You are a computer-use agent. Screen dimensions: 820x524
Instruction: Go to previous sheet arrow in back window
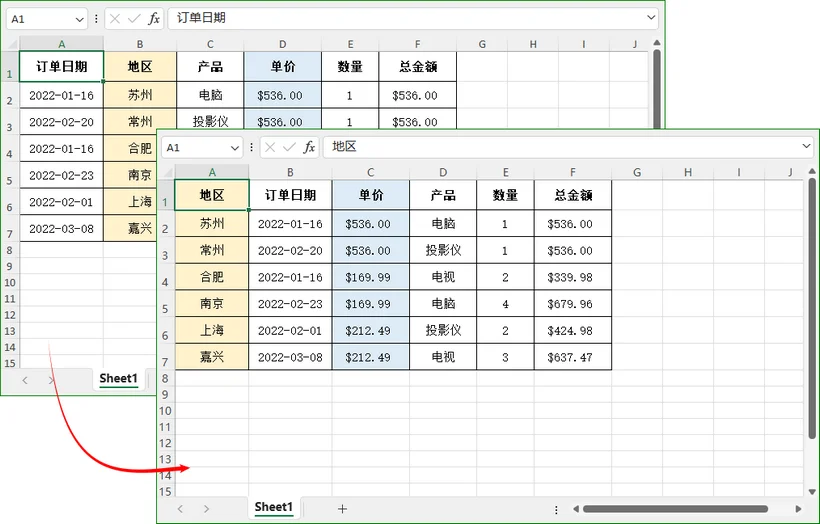[25, 380]
